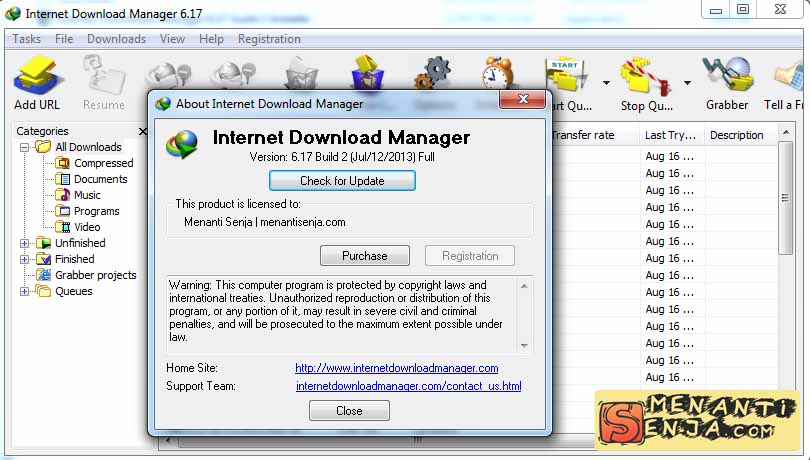Viewport: 810px width, 460px height.
Task: Click the Last Try column header
Action: point(671,135)
